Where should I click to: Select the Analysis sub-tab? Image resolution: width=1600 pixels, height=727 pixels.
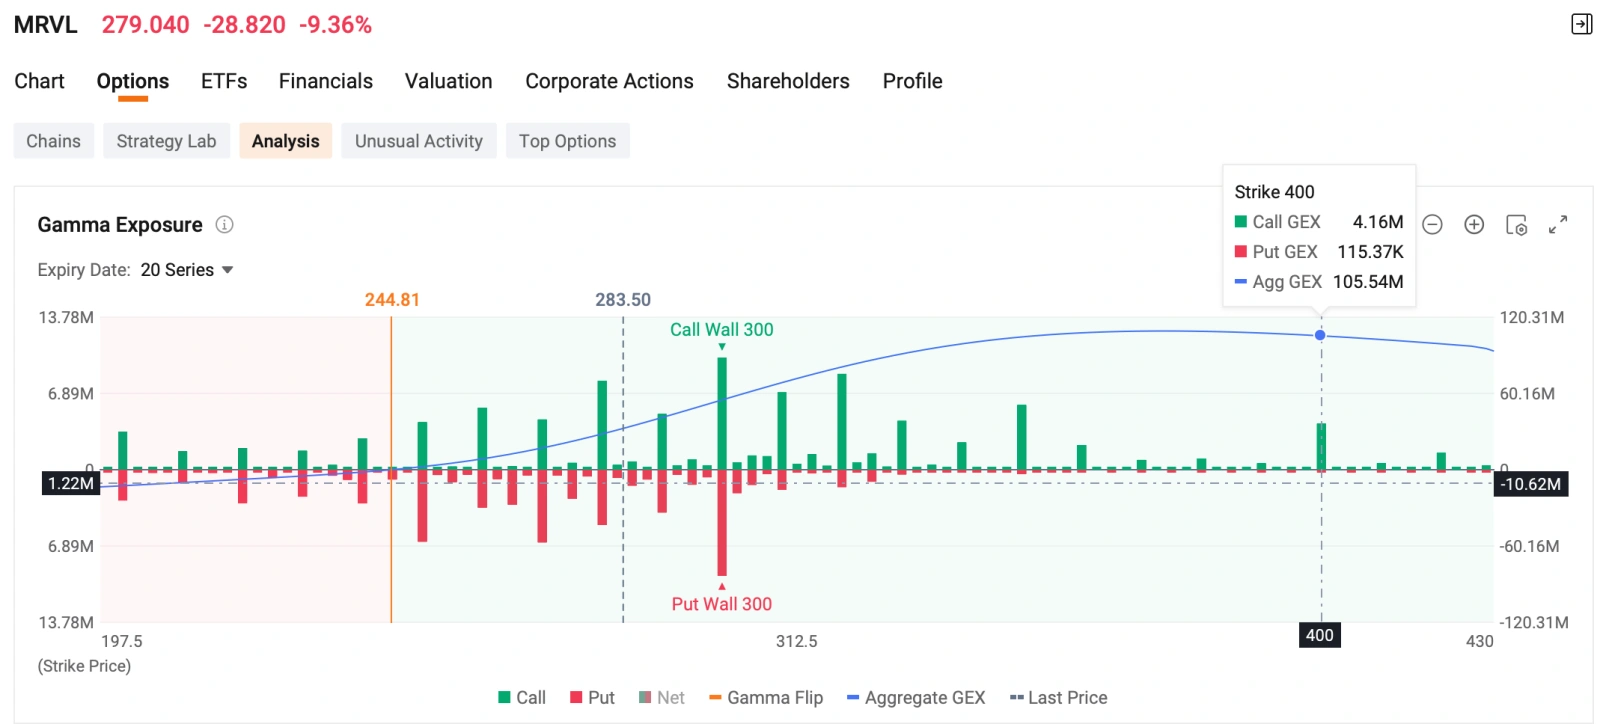pyautogui.click(x=286, y=141)
